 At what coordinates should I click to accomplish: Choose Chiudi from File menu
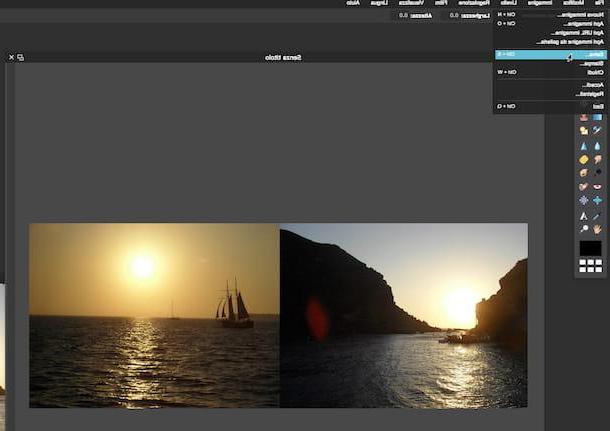(550, 72)
